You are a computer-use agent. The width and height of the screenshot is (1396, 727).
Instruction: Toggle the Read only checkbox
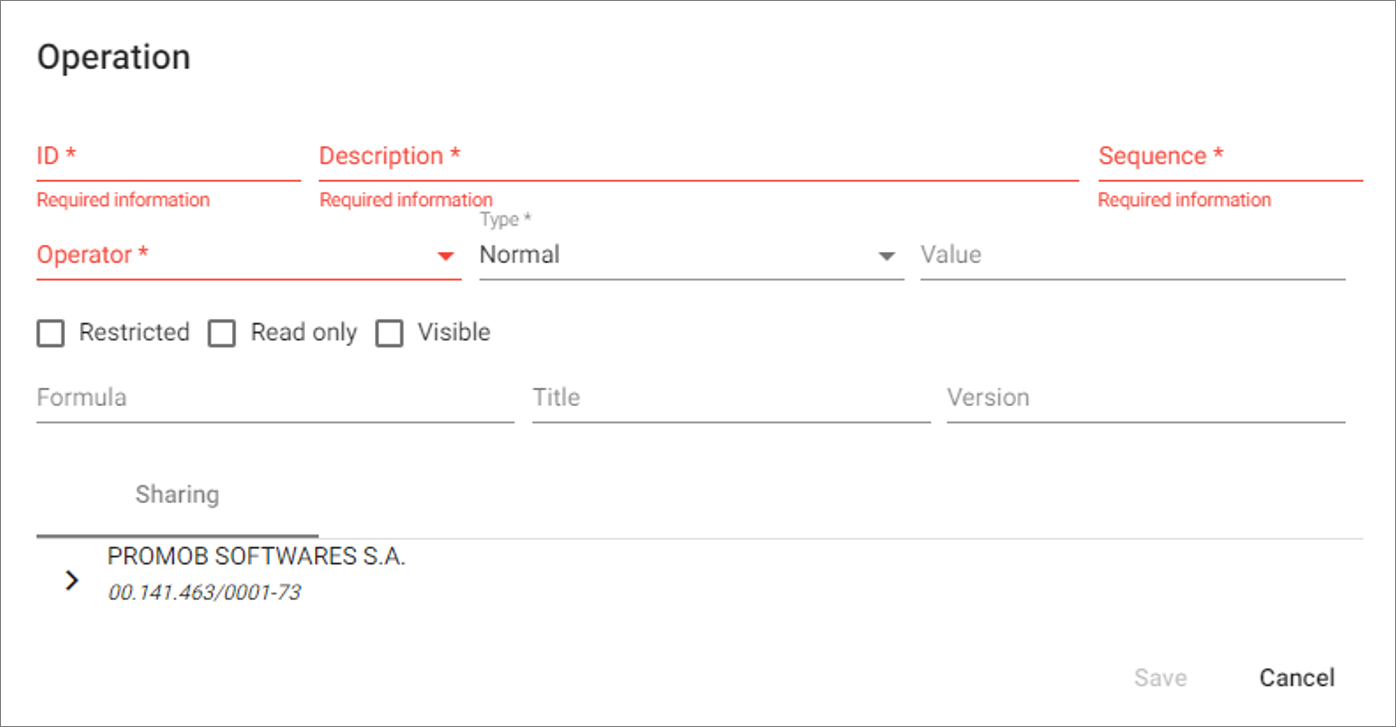221,333
